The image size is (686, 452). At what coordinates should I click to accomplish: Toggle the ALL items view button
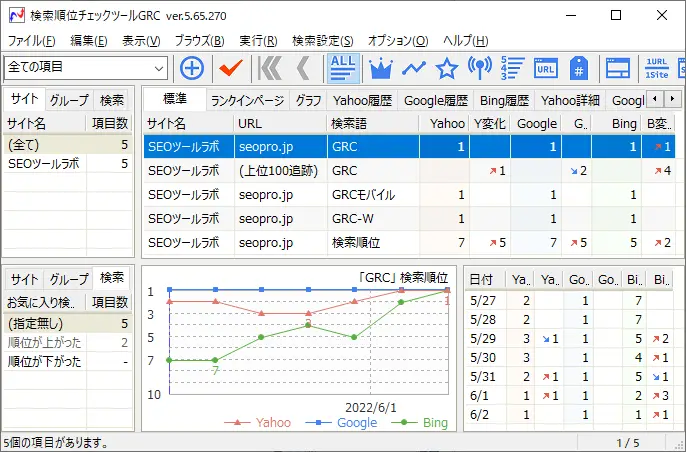(343, 68)
